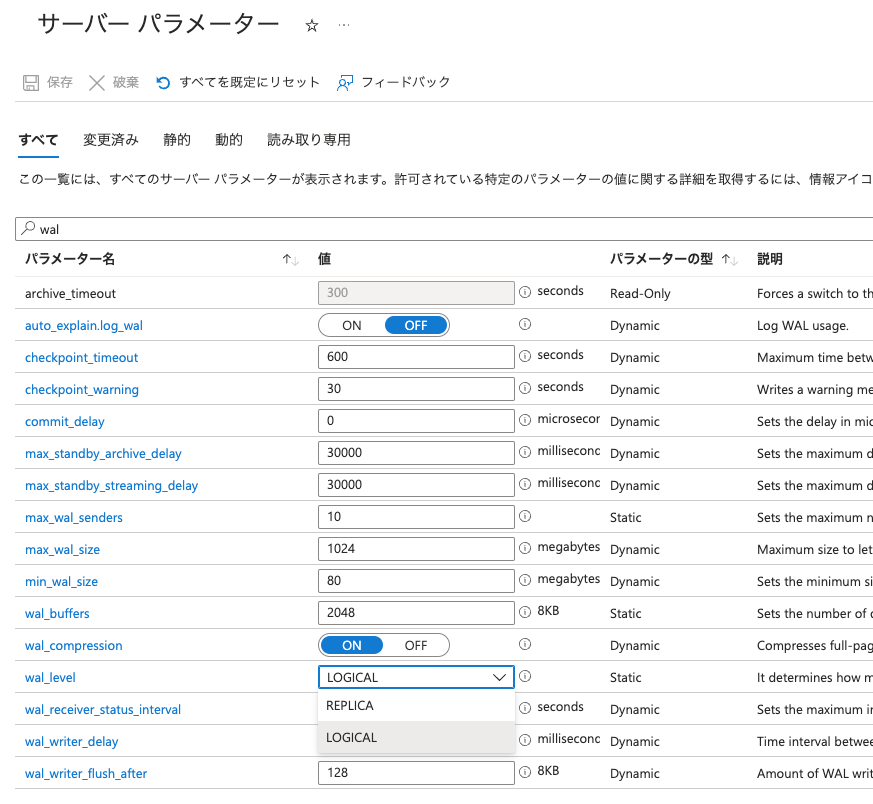This screenshot has height=804, width=873.
Task: Open the wal_writer_delay parameter link
Action: pos(71,742)
